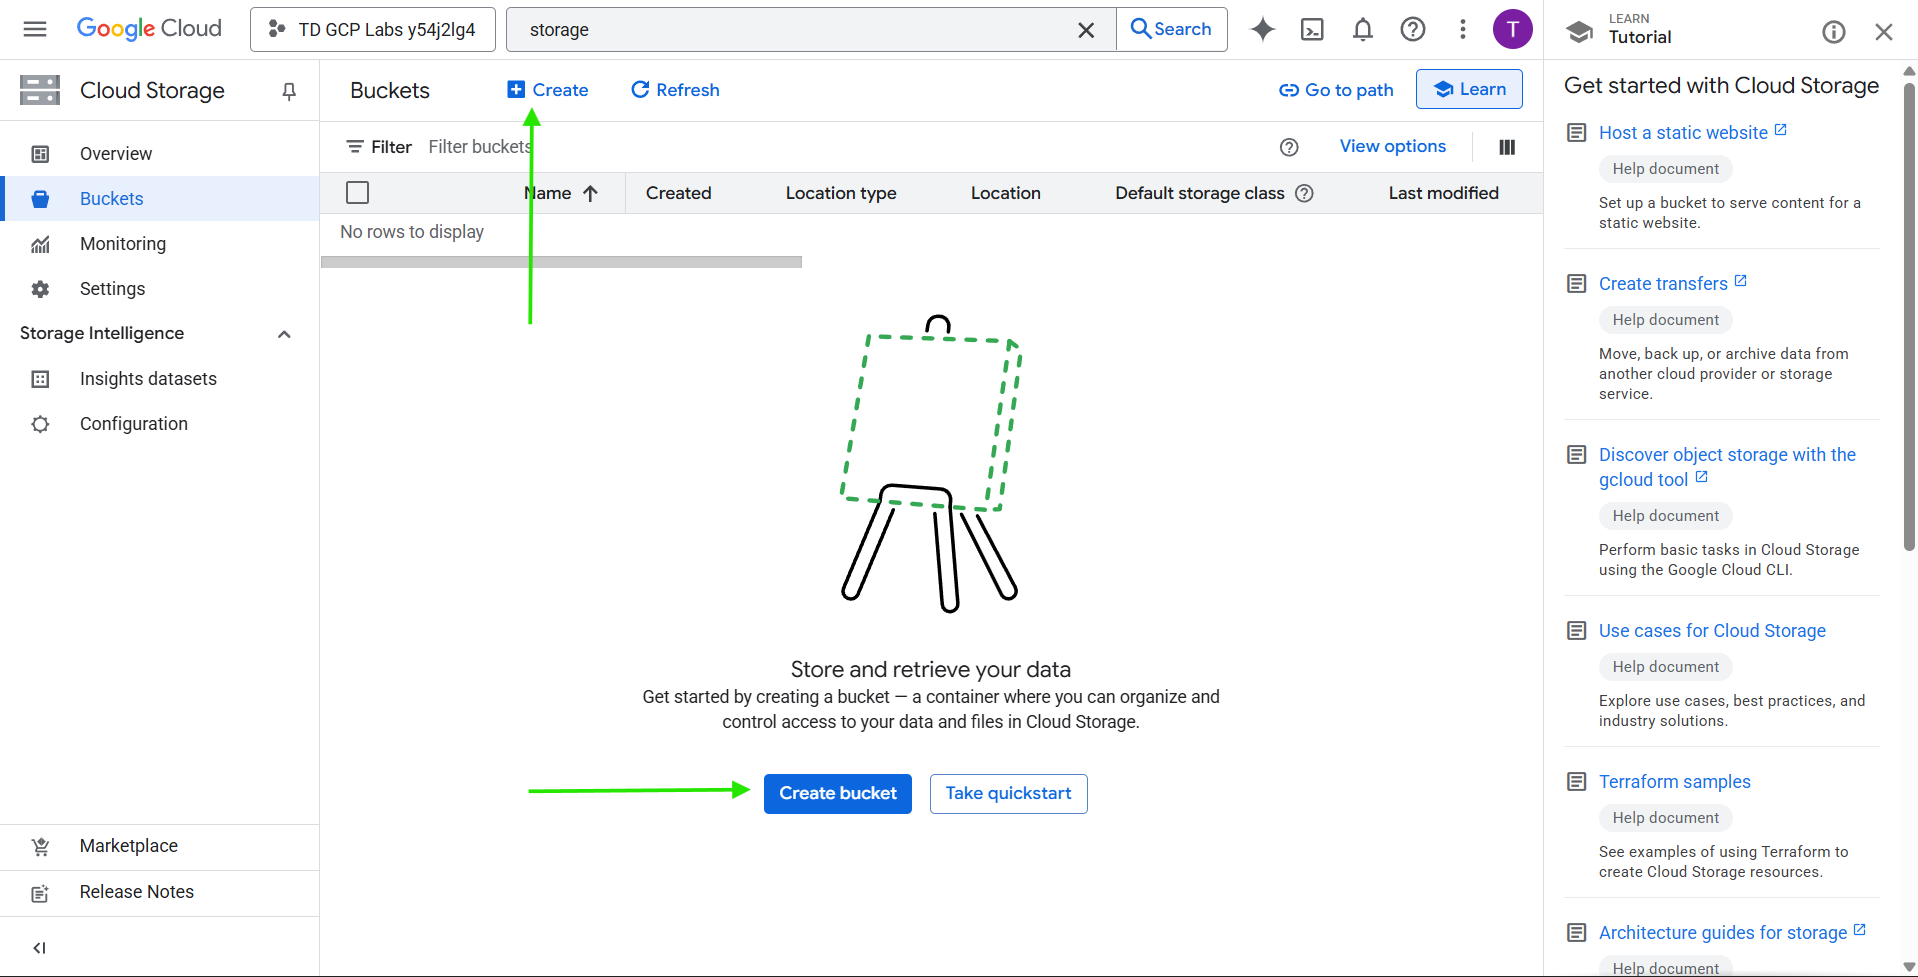Click the tutorial info icon

(1833, 32)
